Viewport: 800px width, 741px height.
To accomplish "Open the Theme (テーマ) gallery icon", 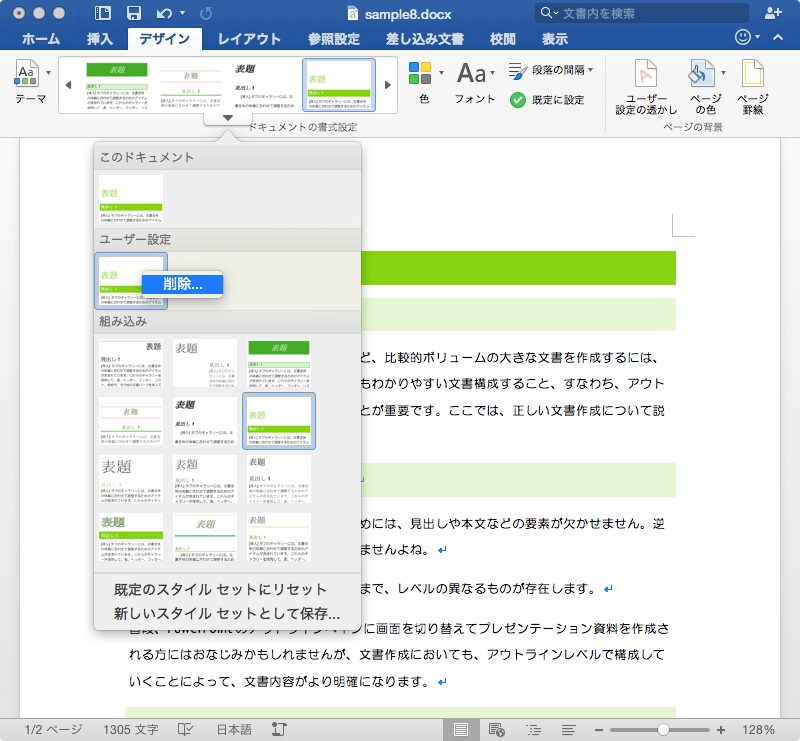I will (27, 73).
